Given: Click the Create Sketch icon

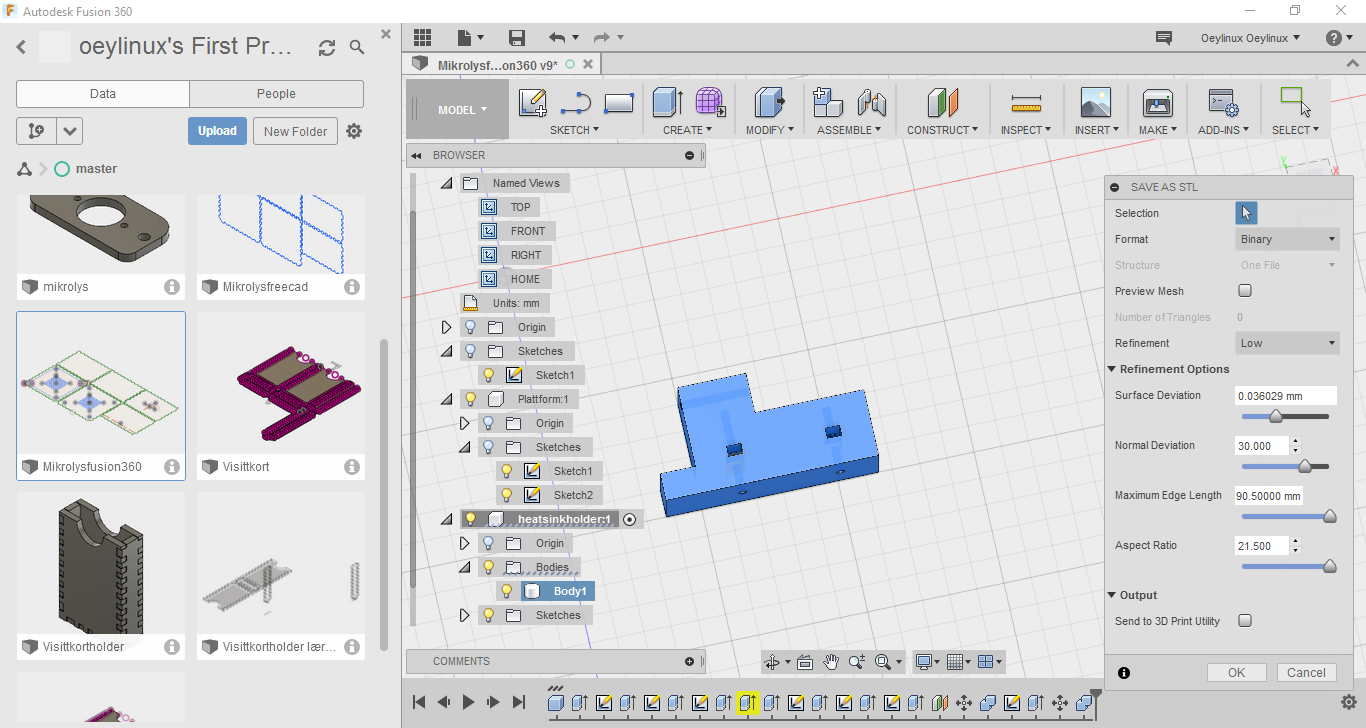Looking at the screenshot, I should coord(533,102).
